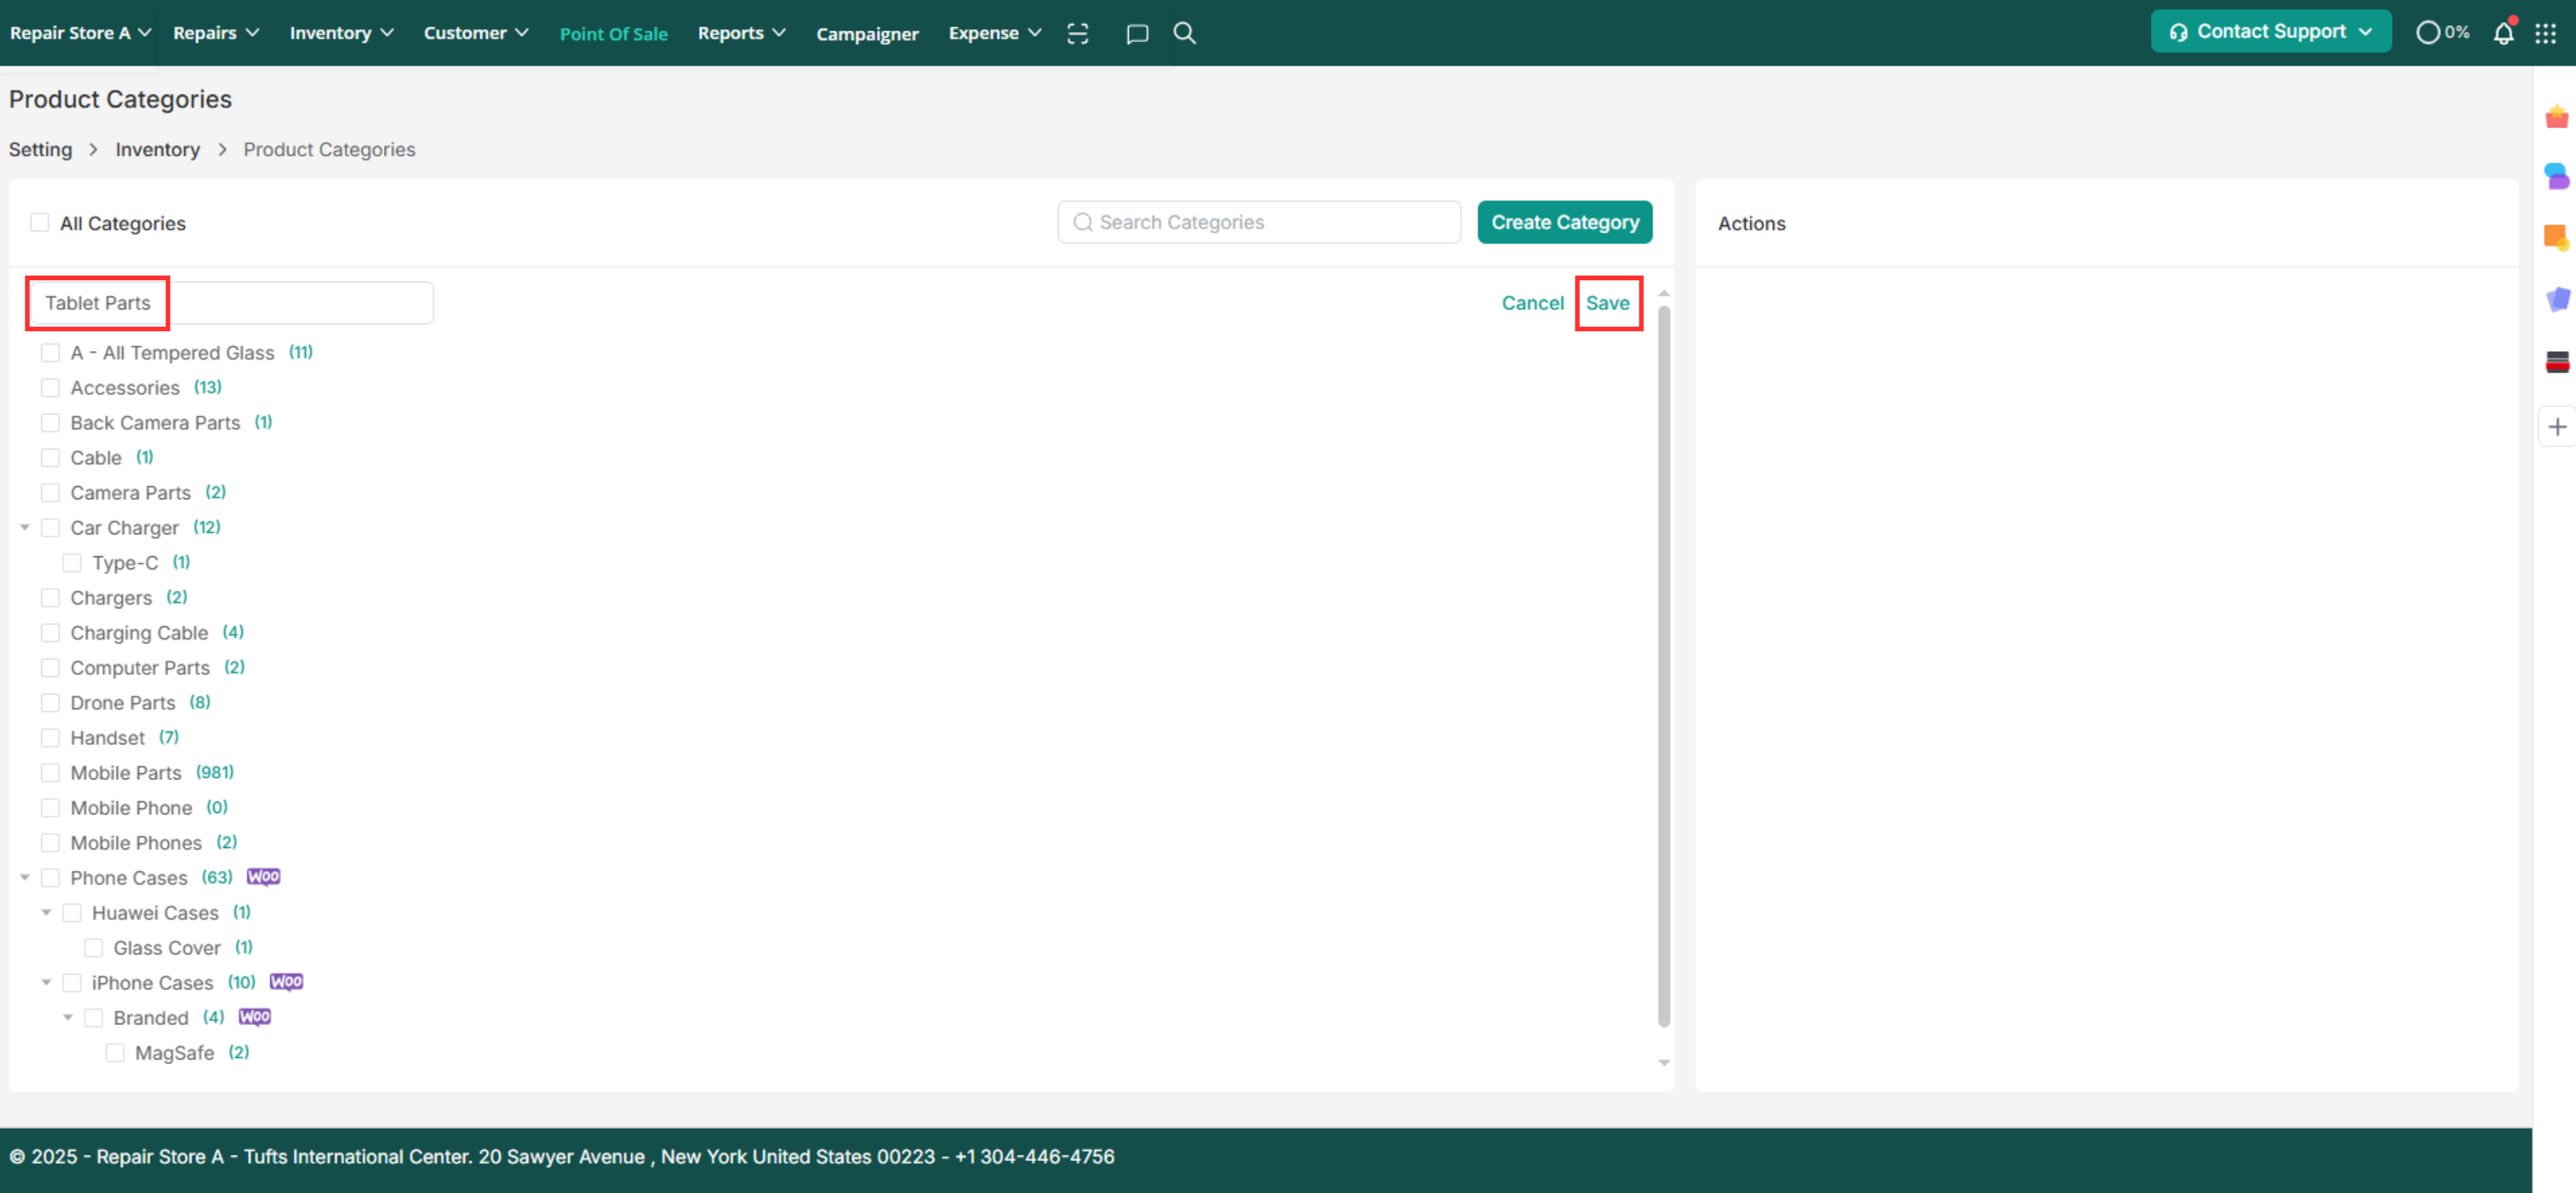Viewport: 2576px width, 1193px height.
Task: Click the Drone Parts item count (8)
Action: point(200,702)
